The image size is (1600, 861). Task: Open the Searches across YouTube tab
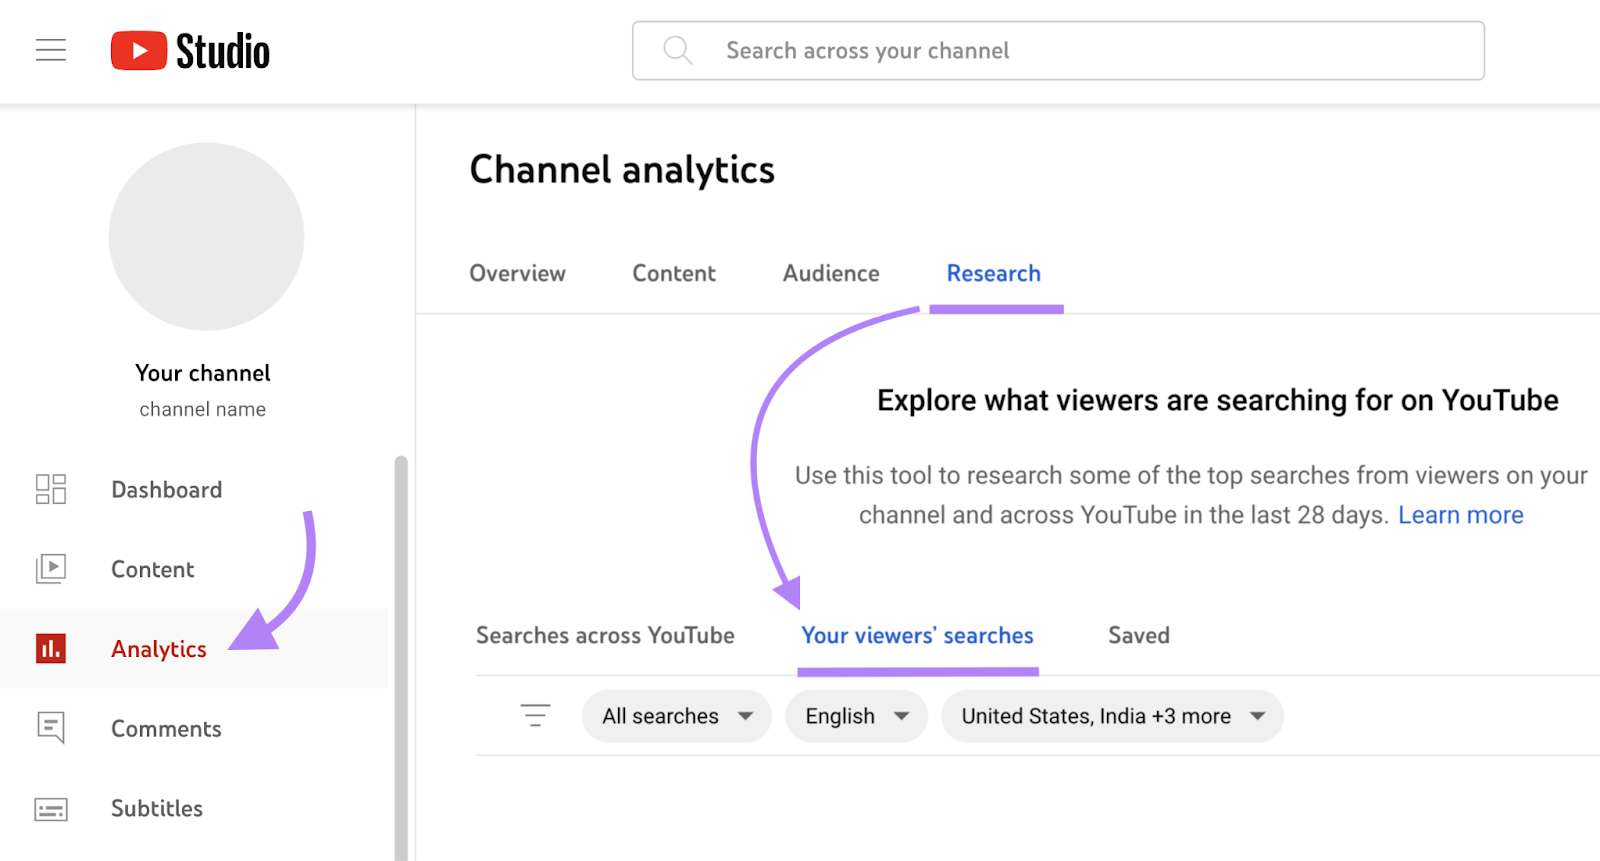[x=605, y=635]
